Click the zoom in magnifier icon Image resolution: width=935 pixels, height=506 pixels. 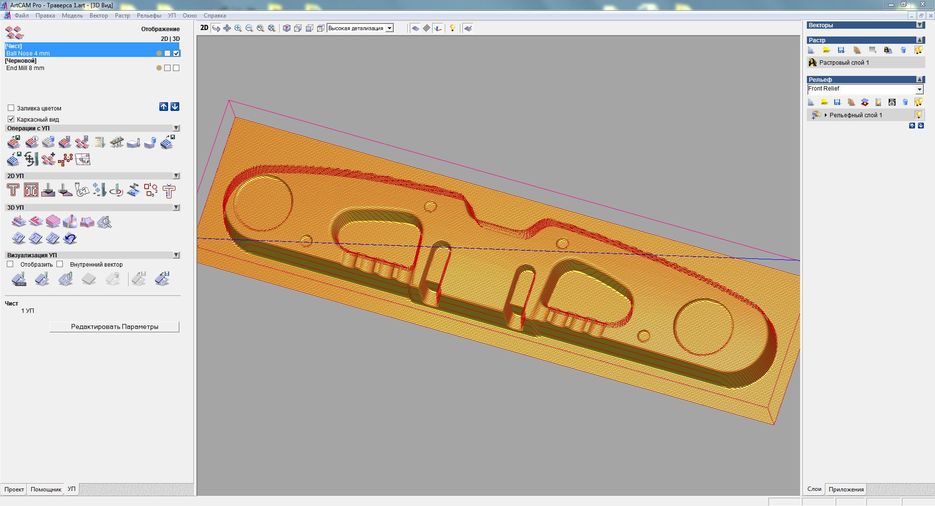pyautogui.click(x=238, y=28)
